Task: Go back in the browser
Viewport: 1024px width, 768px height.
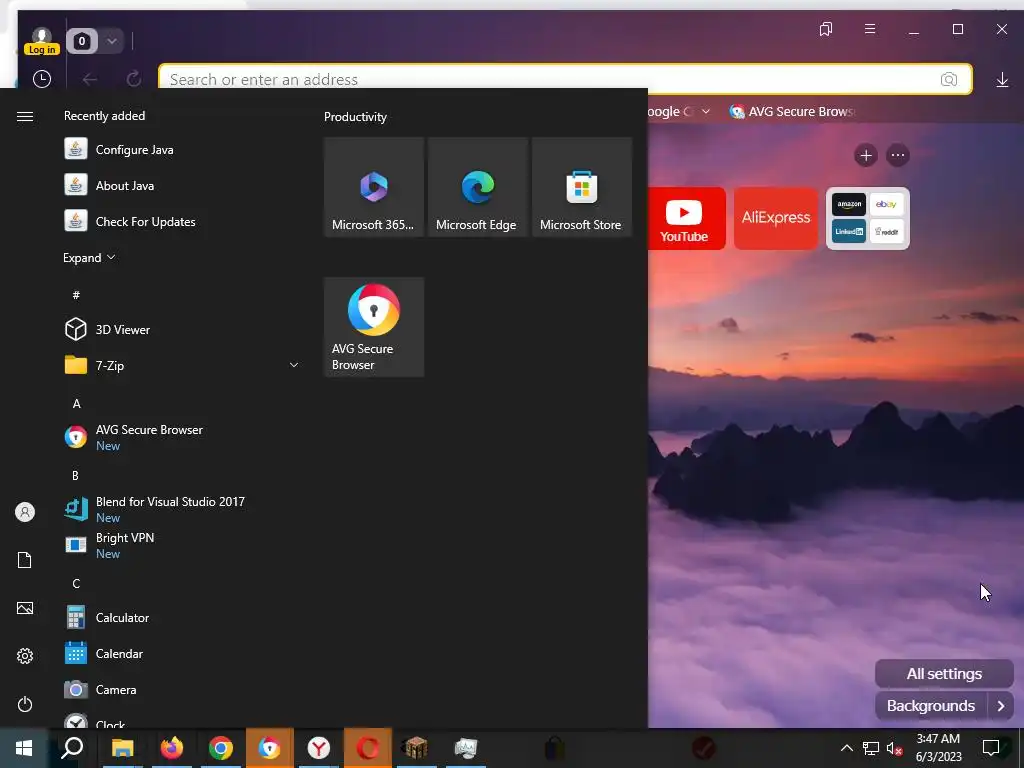Action: [89, 79]
